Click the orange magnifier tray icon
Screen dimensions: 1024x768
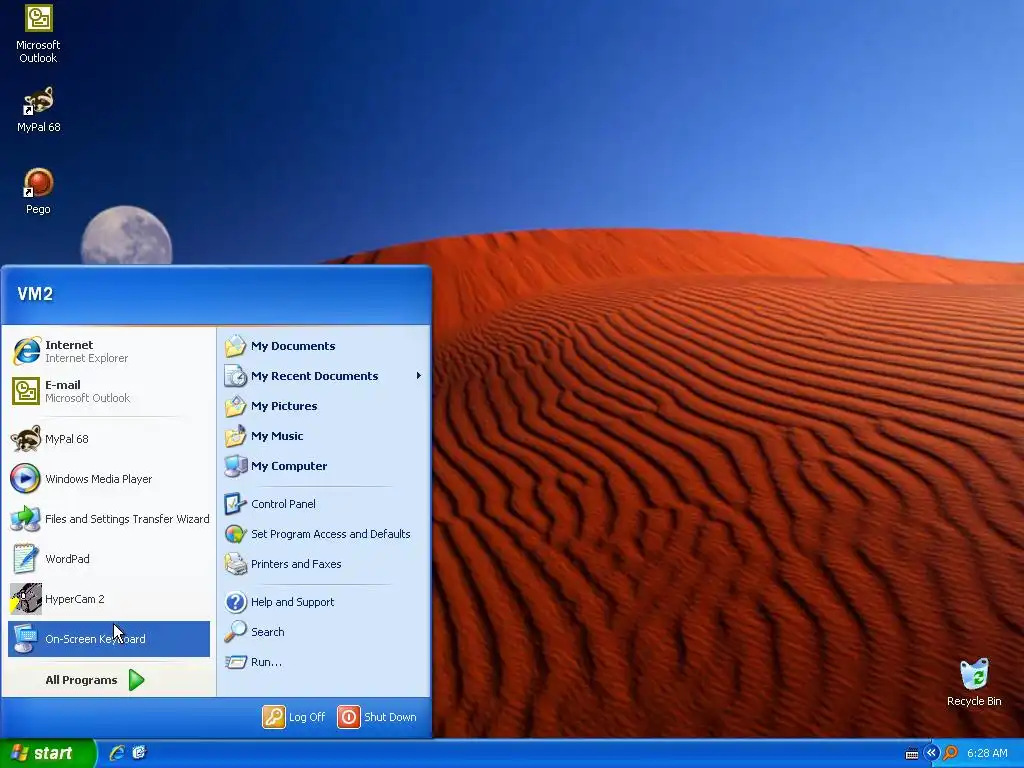tap(950, 753)
